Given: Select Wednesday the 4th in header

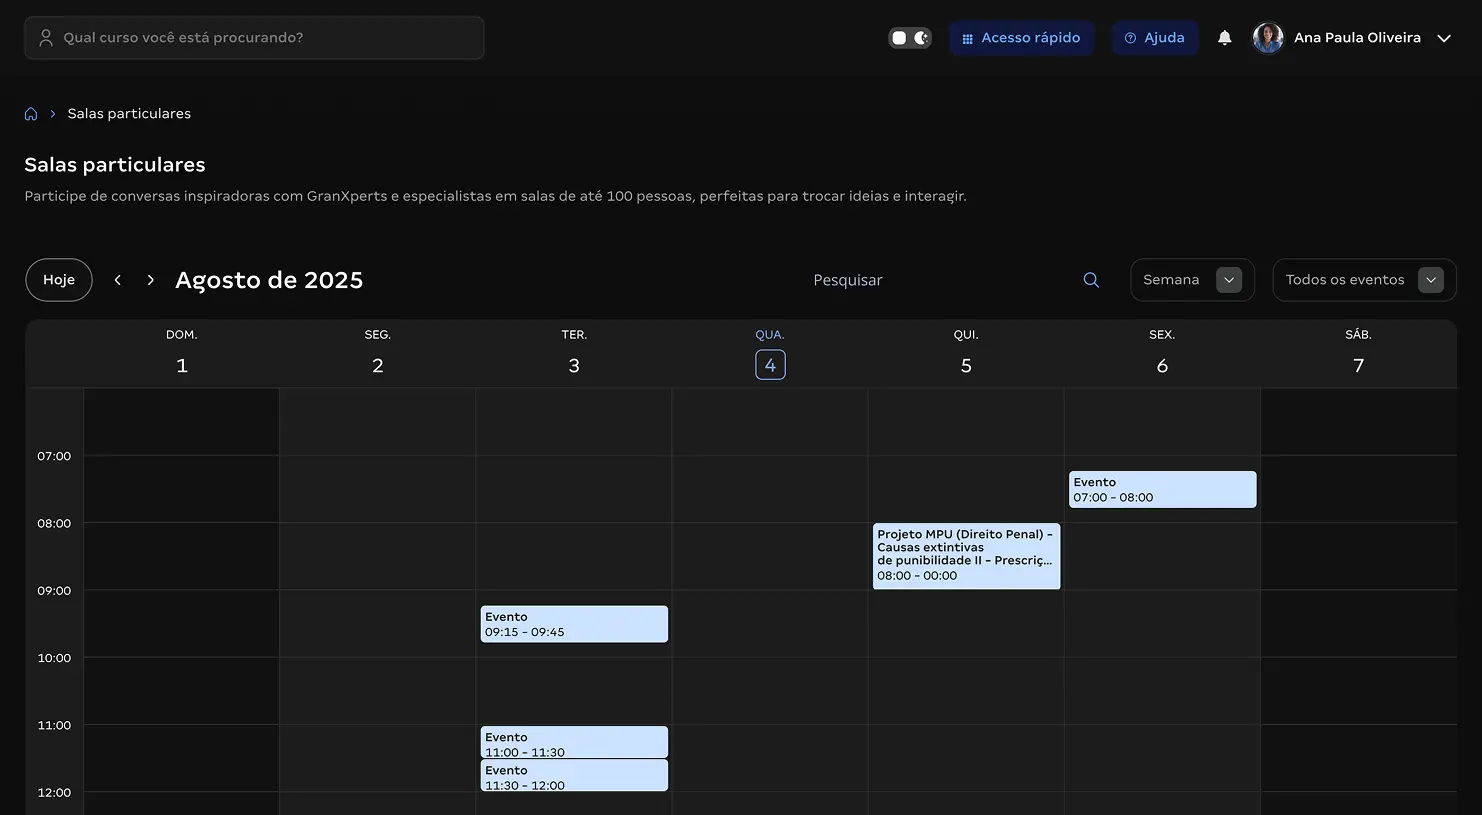Looking at the screenshot, I should pyautogui.click(x=770, y=365).
